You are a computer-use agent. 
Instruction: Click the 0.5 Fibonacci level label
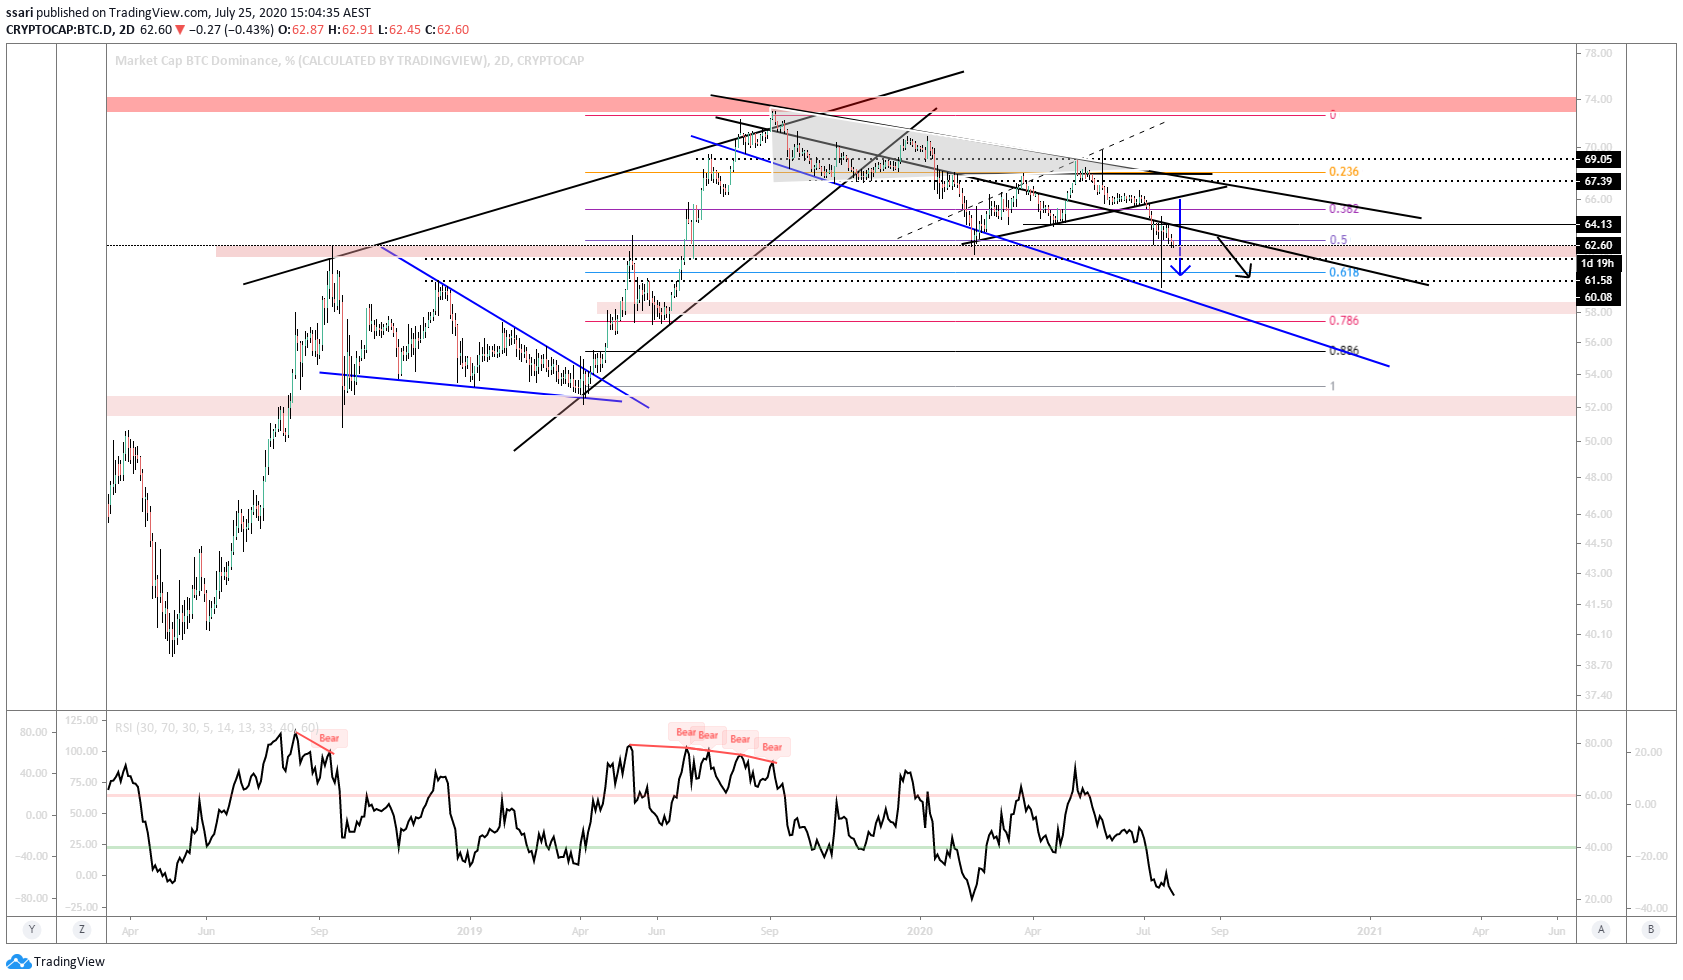click(x=1338, y=240)
